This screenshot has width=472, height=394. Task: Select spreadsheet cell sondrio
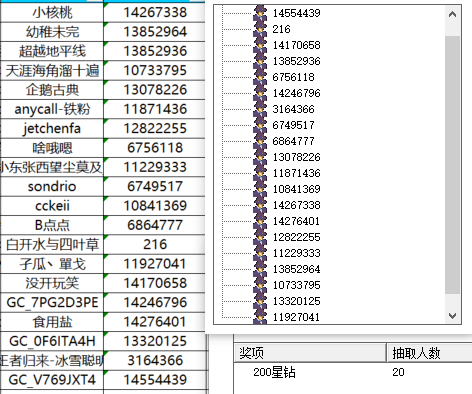[x=52, y=186]
